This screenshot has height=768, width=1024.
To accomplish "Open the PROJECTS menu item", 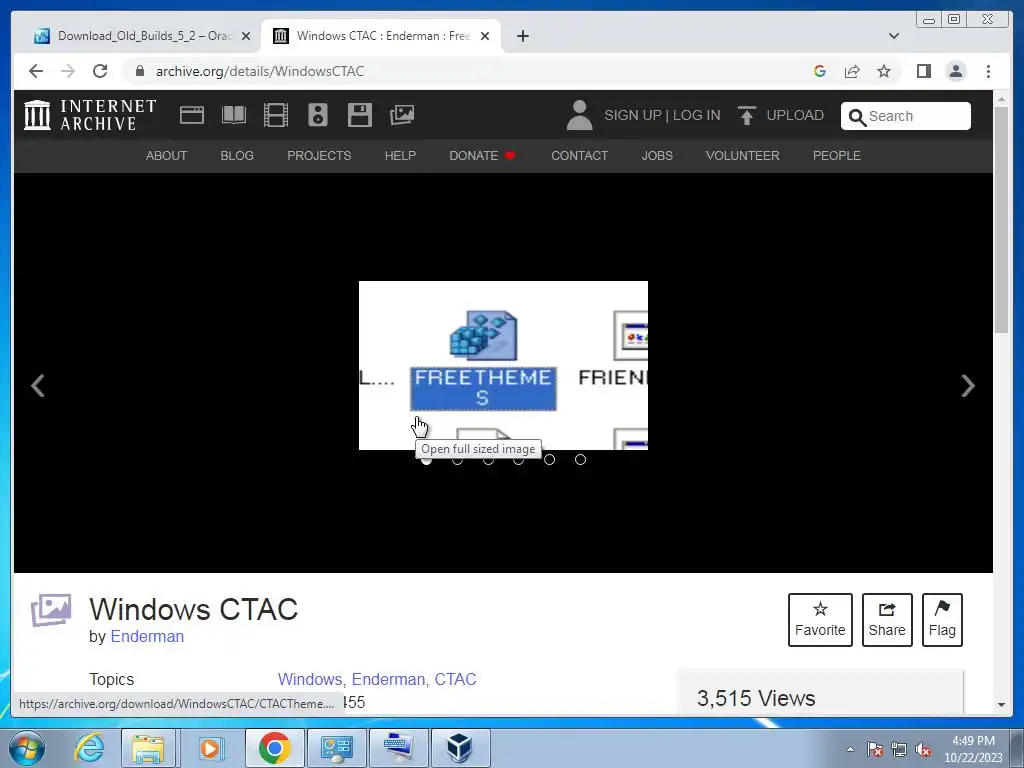I will pyautogui.click(x=319, y=155).
